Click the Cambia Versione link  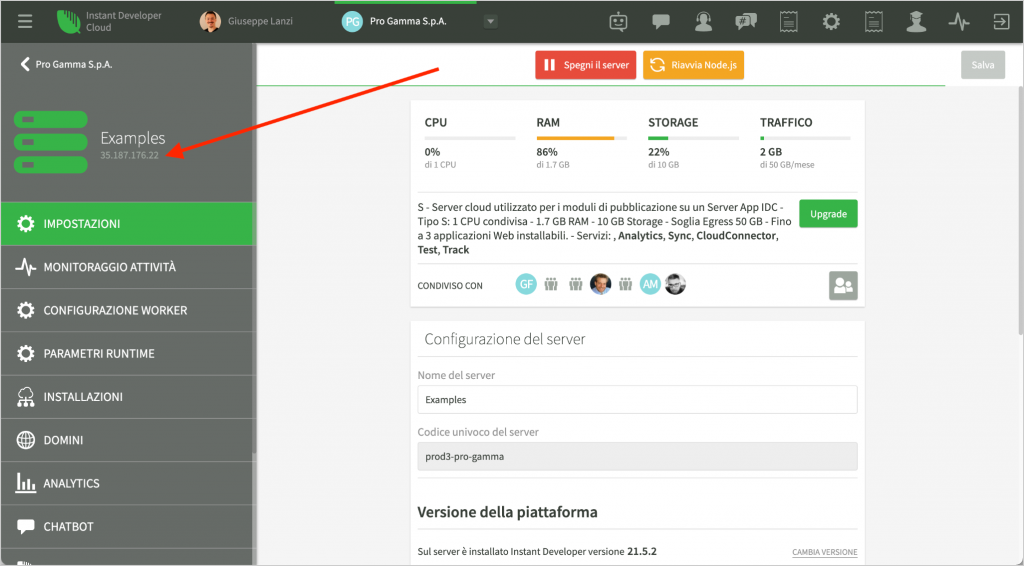click(824, 552)
